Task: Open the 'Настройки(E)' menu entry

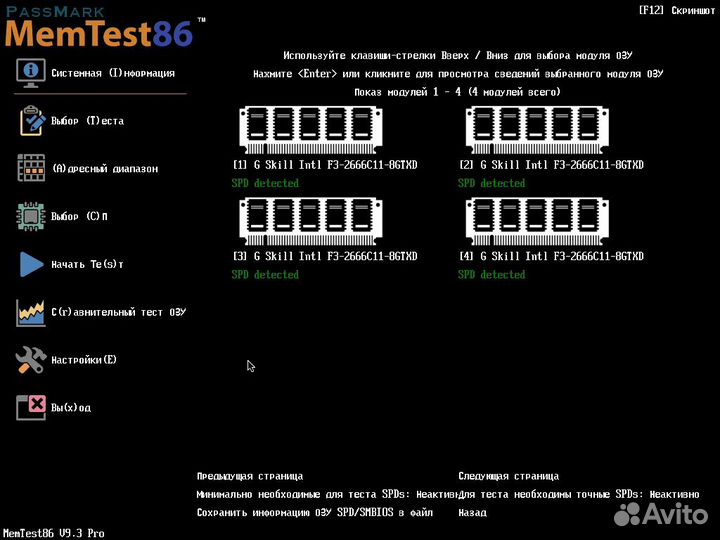Action: pos(84,360)
